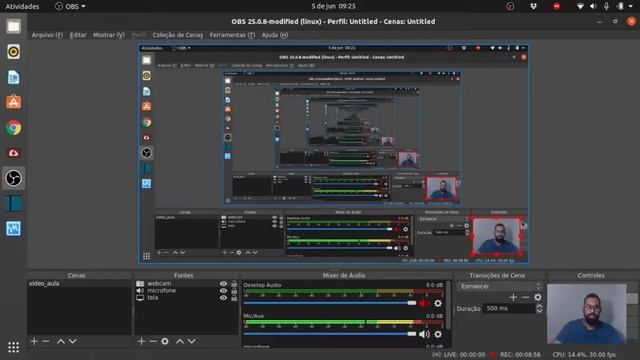Image resolution: width=640 pixels, height=360 pixels.
Task: Click the microphone indicator in the top bar
Action: (607, 6)
